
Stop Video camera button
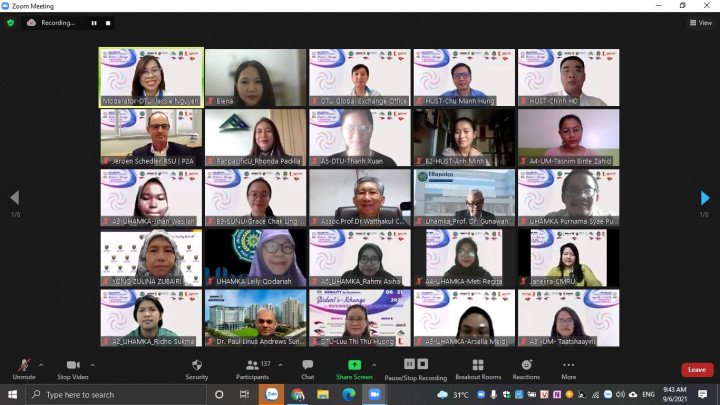point(73,369)
